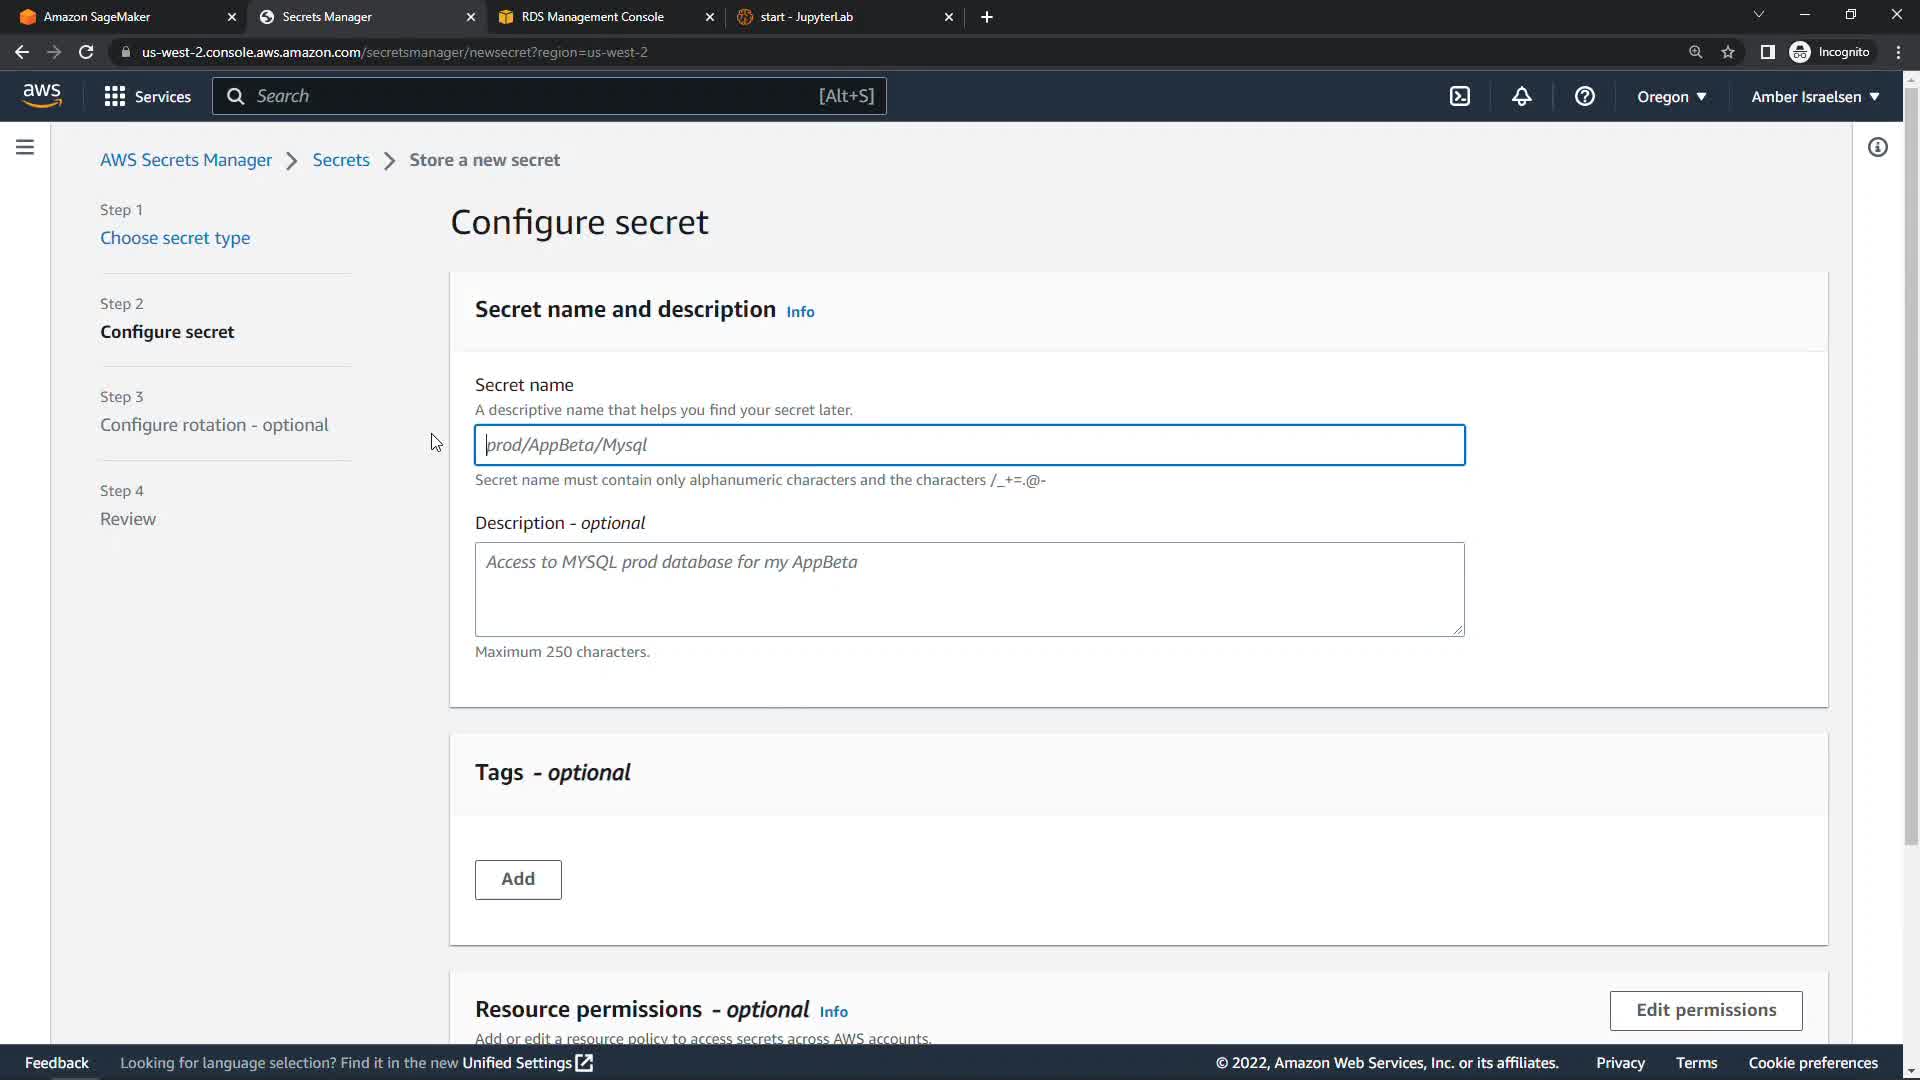Open the Services grid menu
The width and height of the screenshot is (1920, 1080).
click(147, 96)
